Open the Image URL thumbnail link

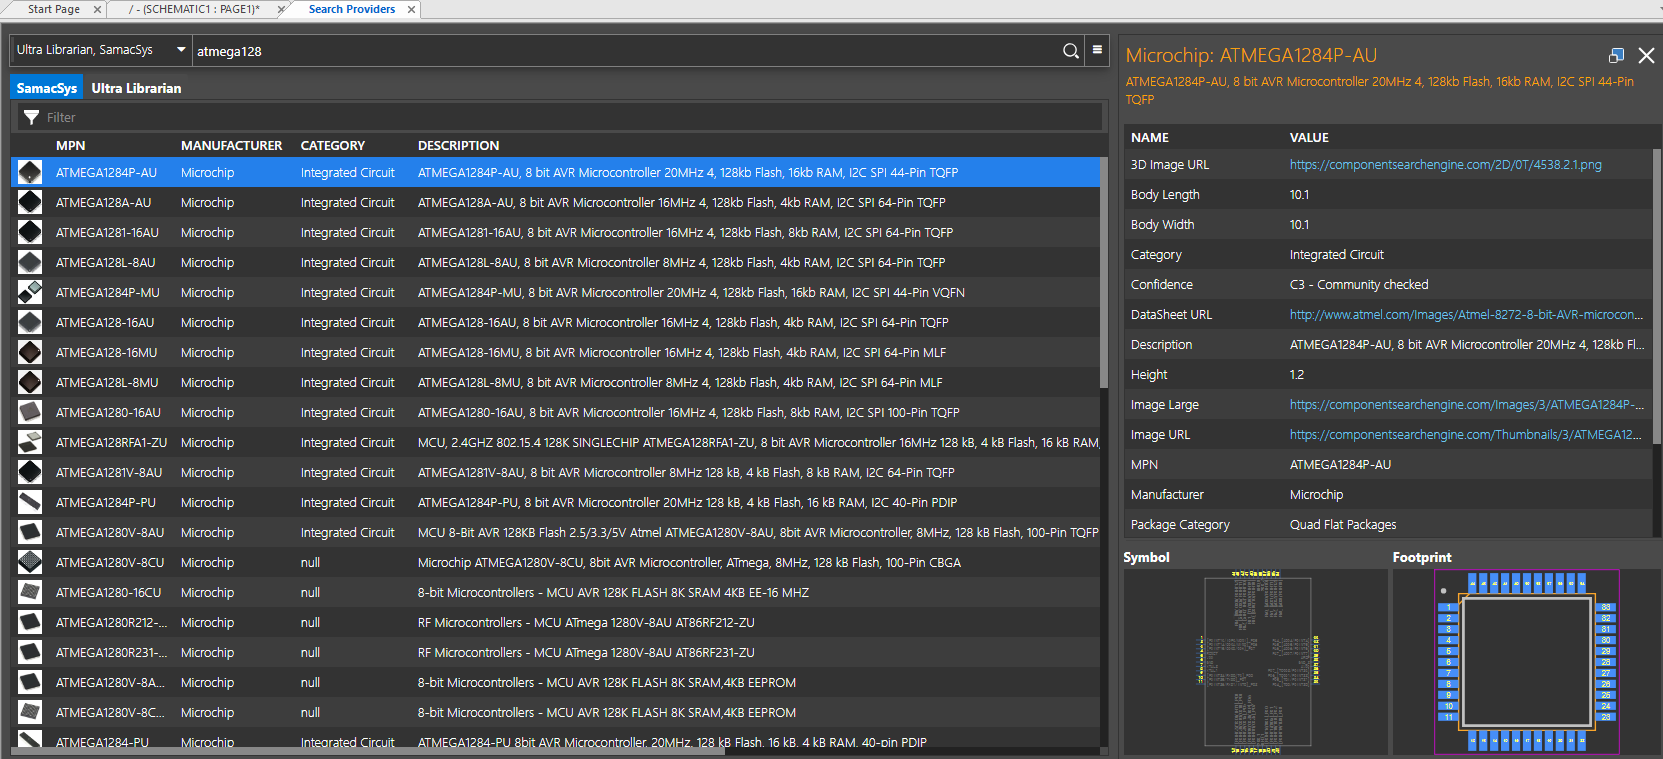click(1465, 435)
